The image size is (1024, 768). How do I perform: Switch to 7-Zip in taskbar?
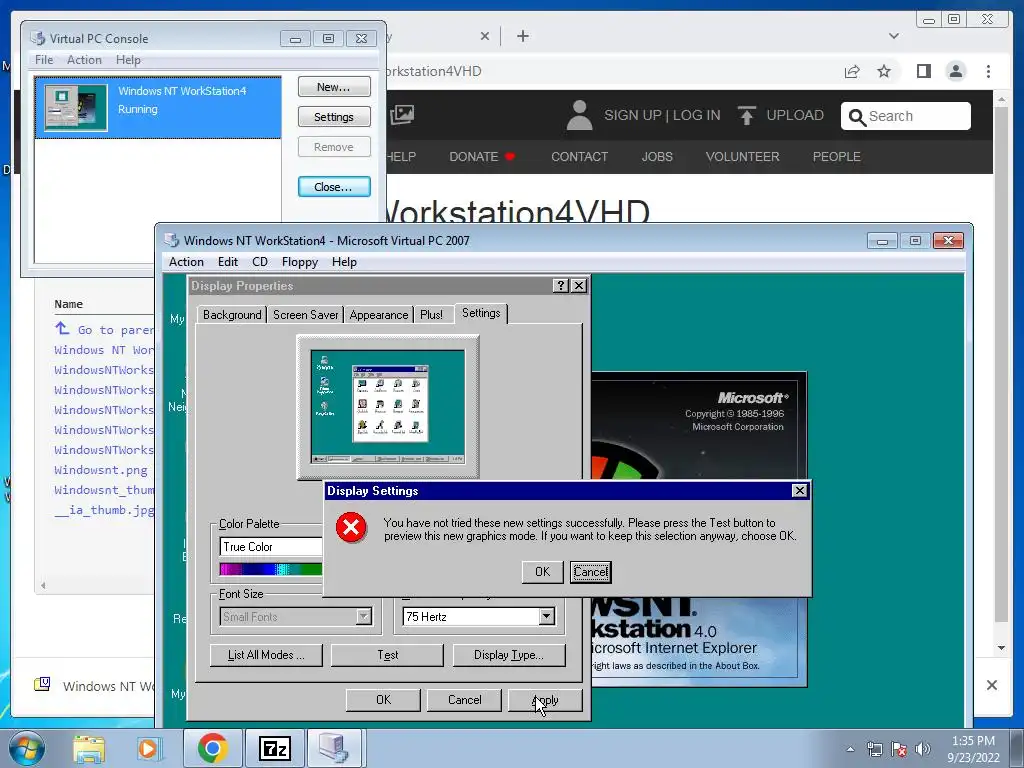coord(274,749)
